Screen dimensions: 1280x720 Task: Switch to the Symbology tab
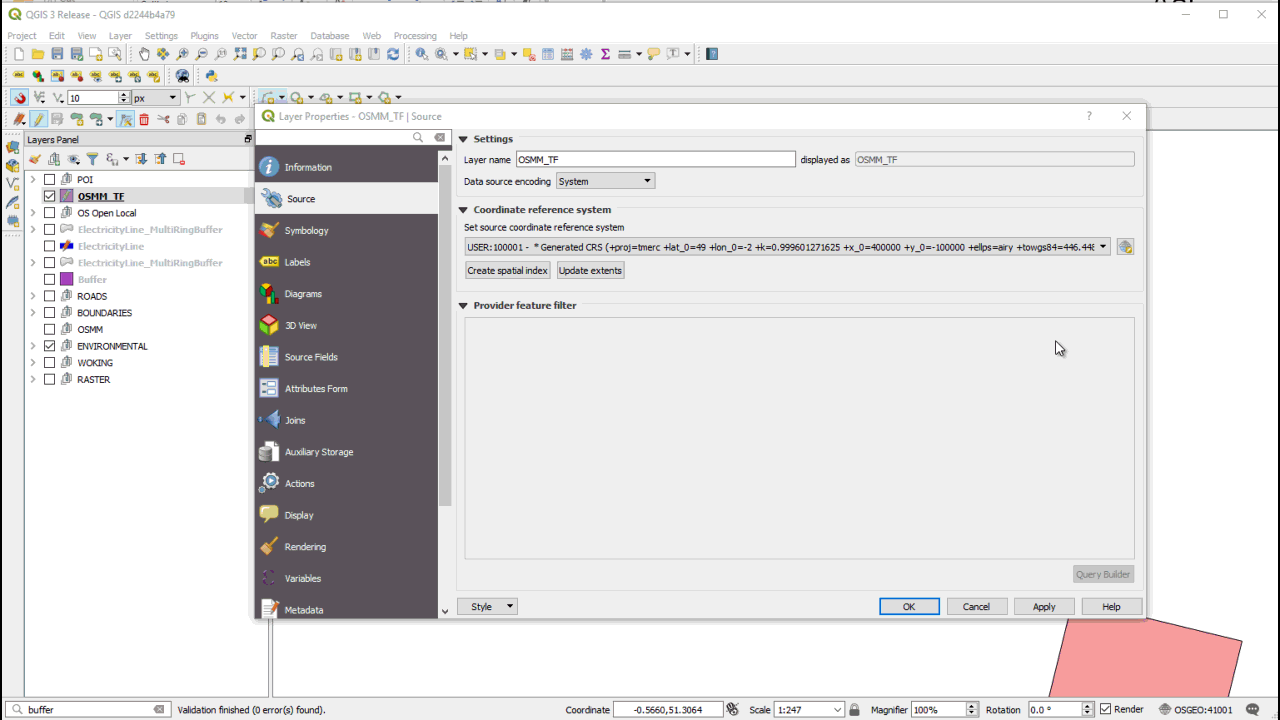point(346,230)
